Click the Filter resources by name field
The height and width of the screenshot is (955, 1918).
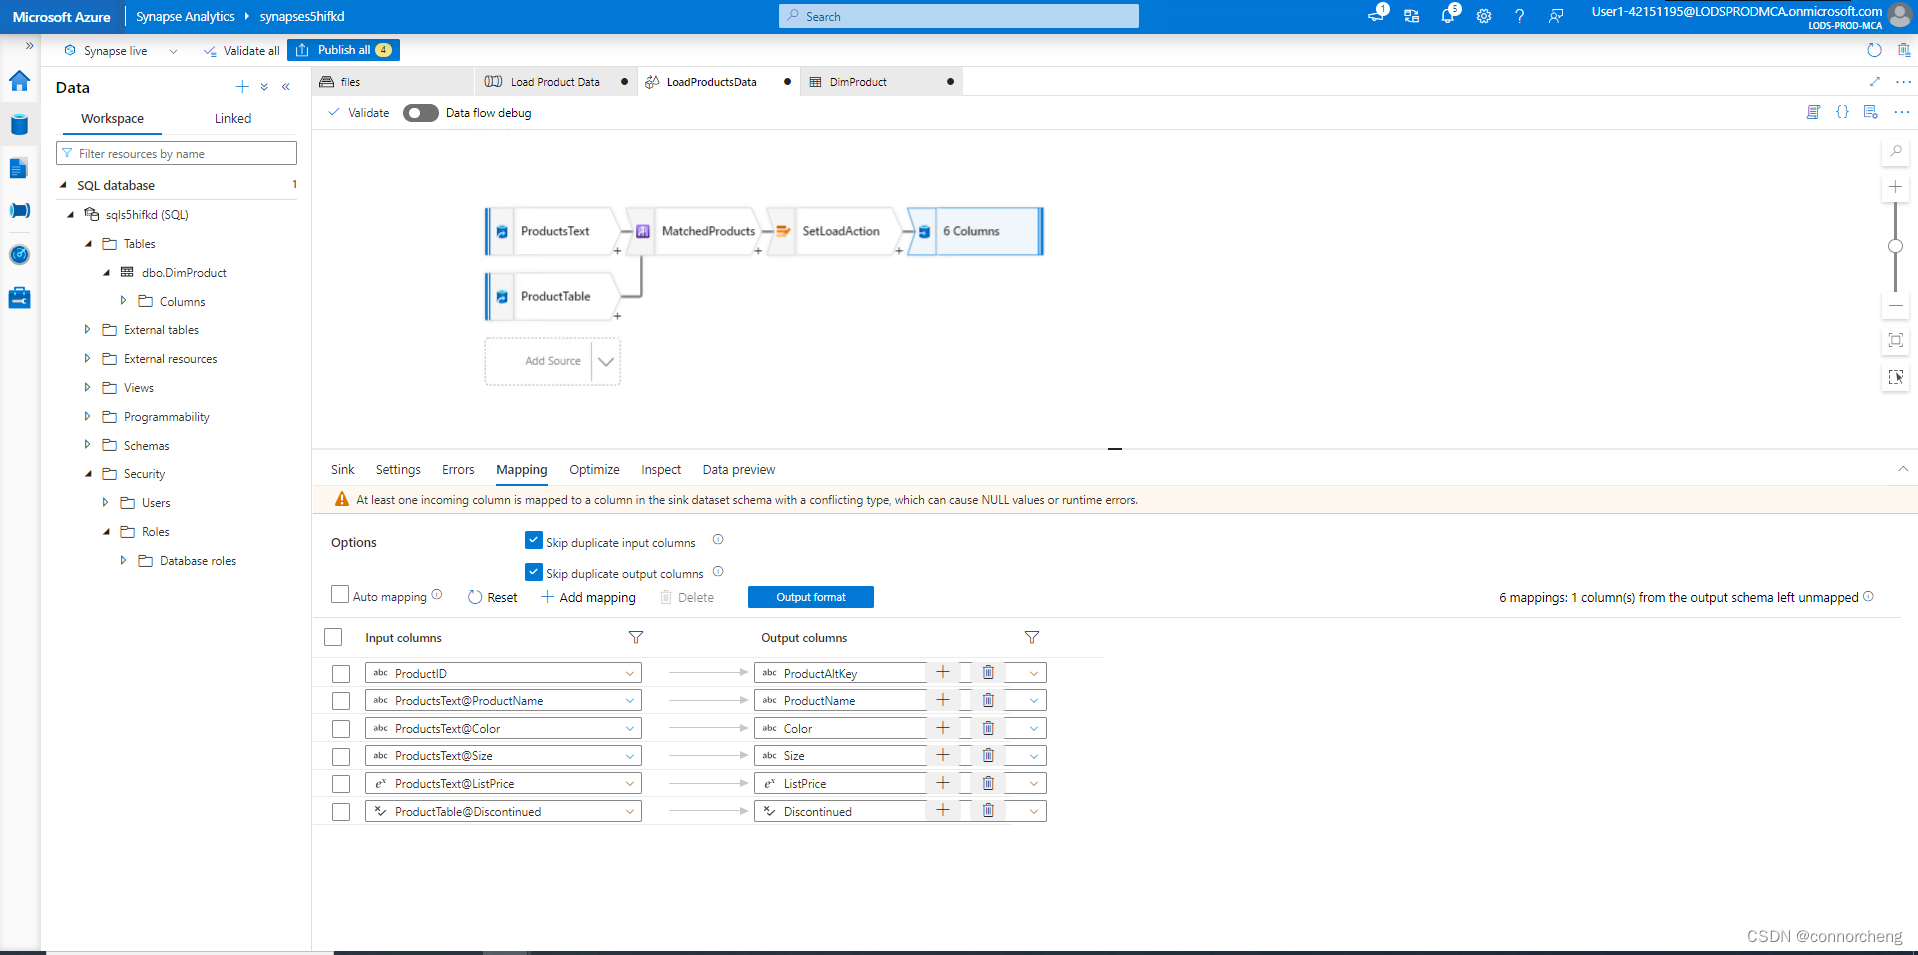176,153
